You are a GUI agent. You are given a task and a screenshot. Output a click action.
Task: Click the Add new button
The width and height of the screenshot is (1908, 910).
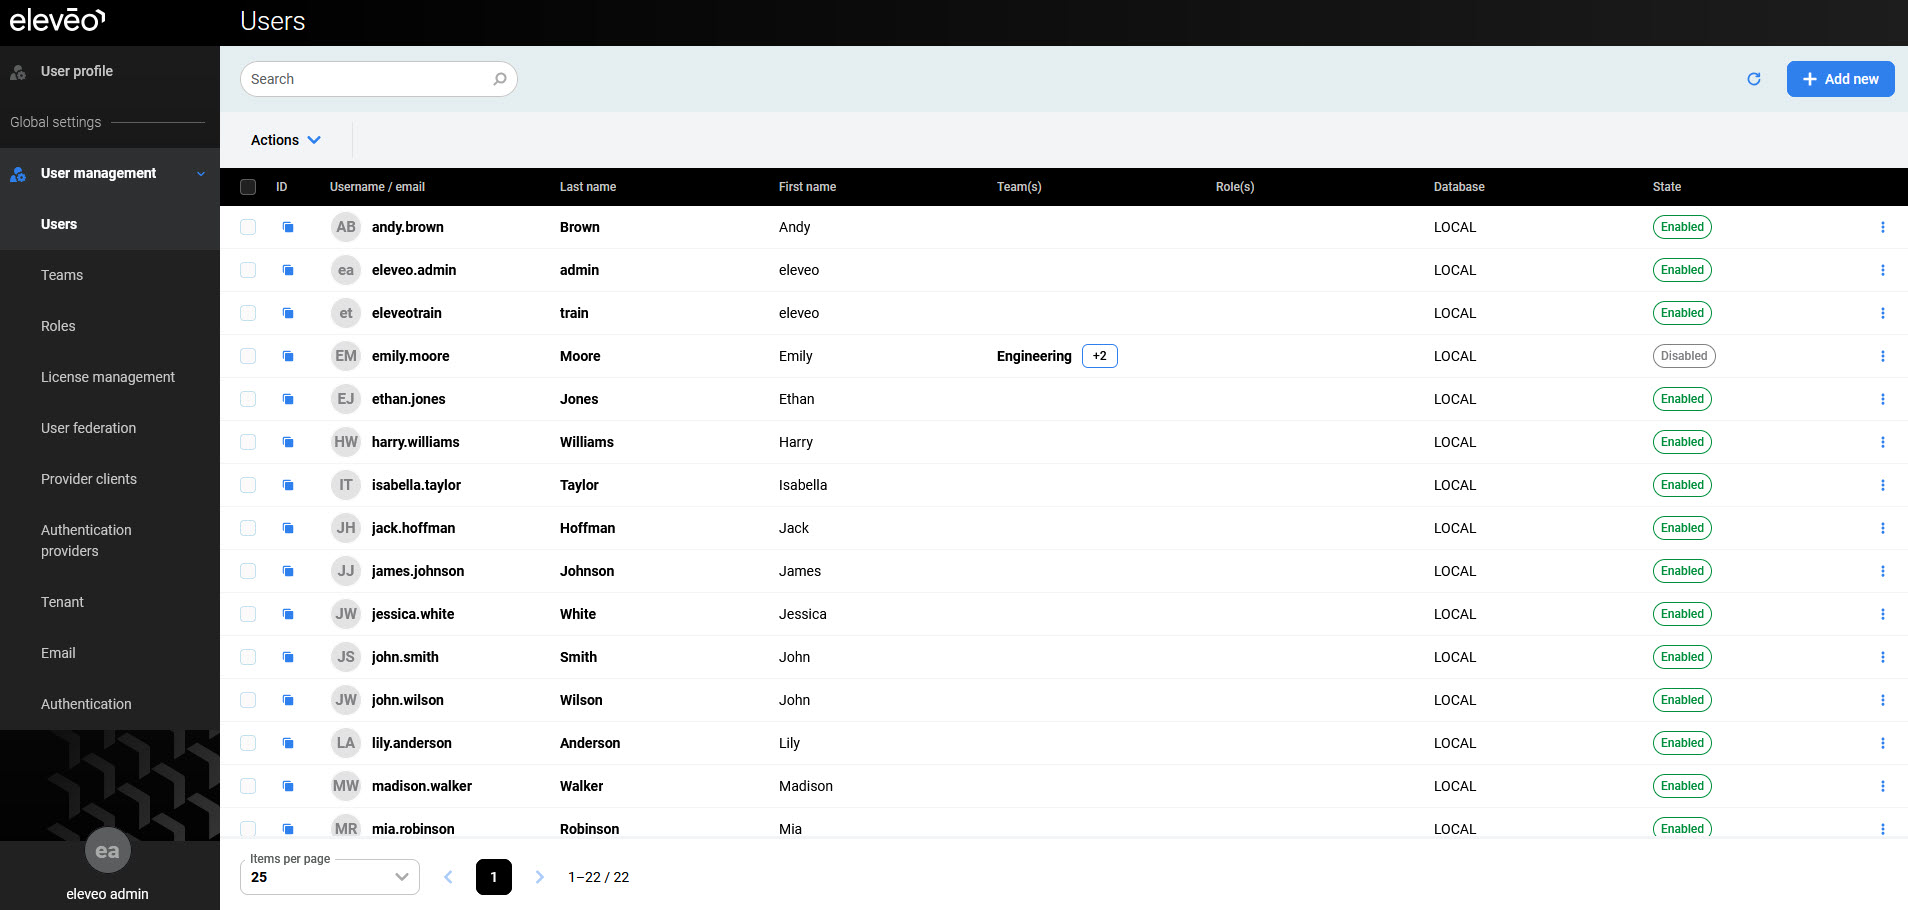tap(1840, 79)
